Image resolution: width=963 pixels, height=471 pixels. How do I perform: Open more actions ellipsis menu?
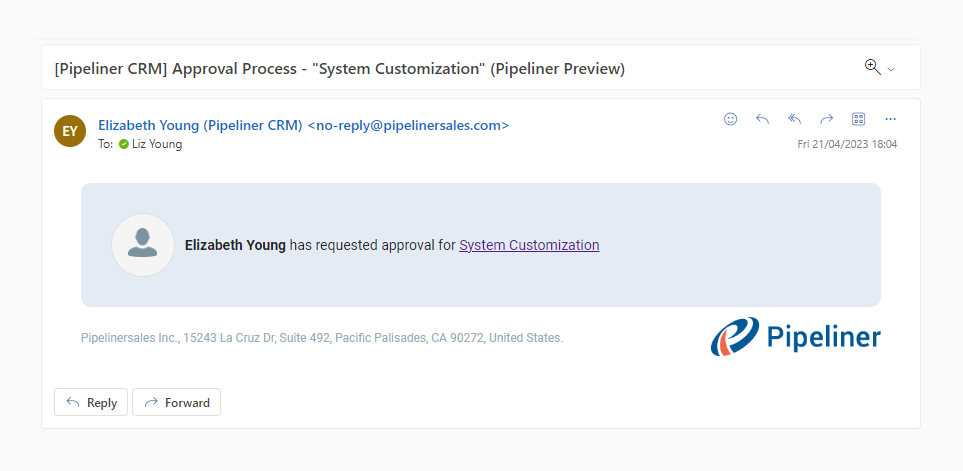[x=890, y=119]
